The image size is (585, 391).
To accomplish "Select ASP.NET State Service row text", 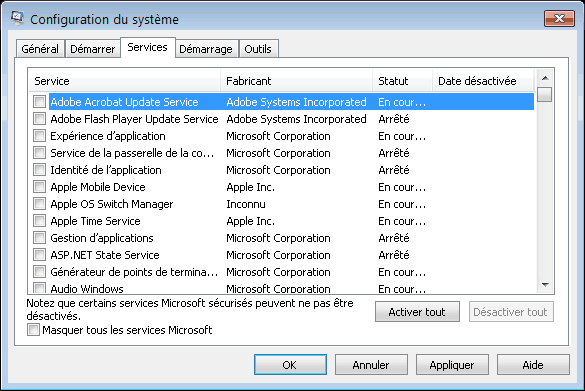I will tap(105, 255).
